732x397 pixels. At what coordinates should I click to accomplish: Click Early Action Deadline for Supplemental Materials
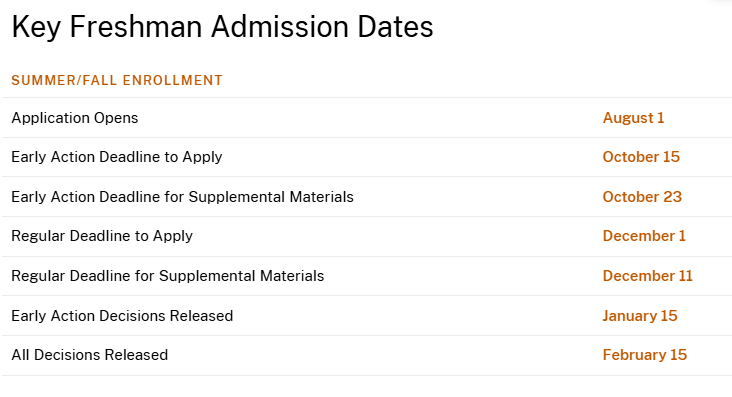183,197
